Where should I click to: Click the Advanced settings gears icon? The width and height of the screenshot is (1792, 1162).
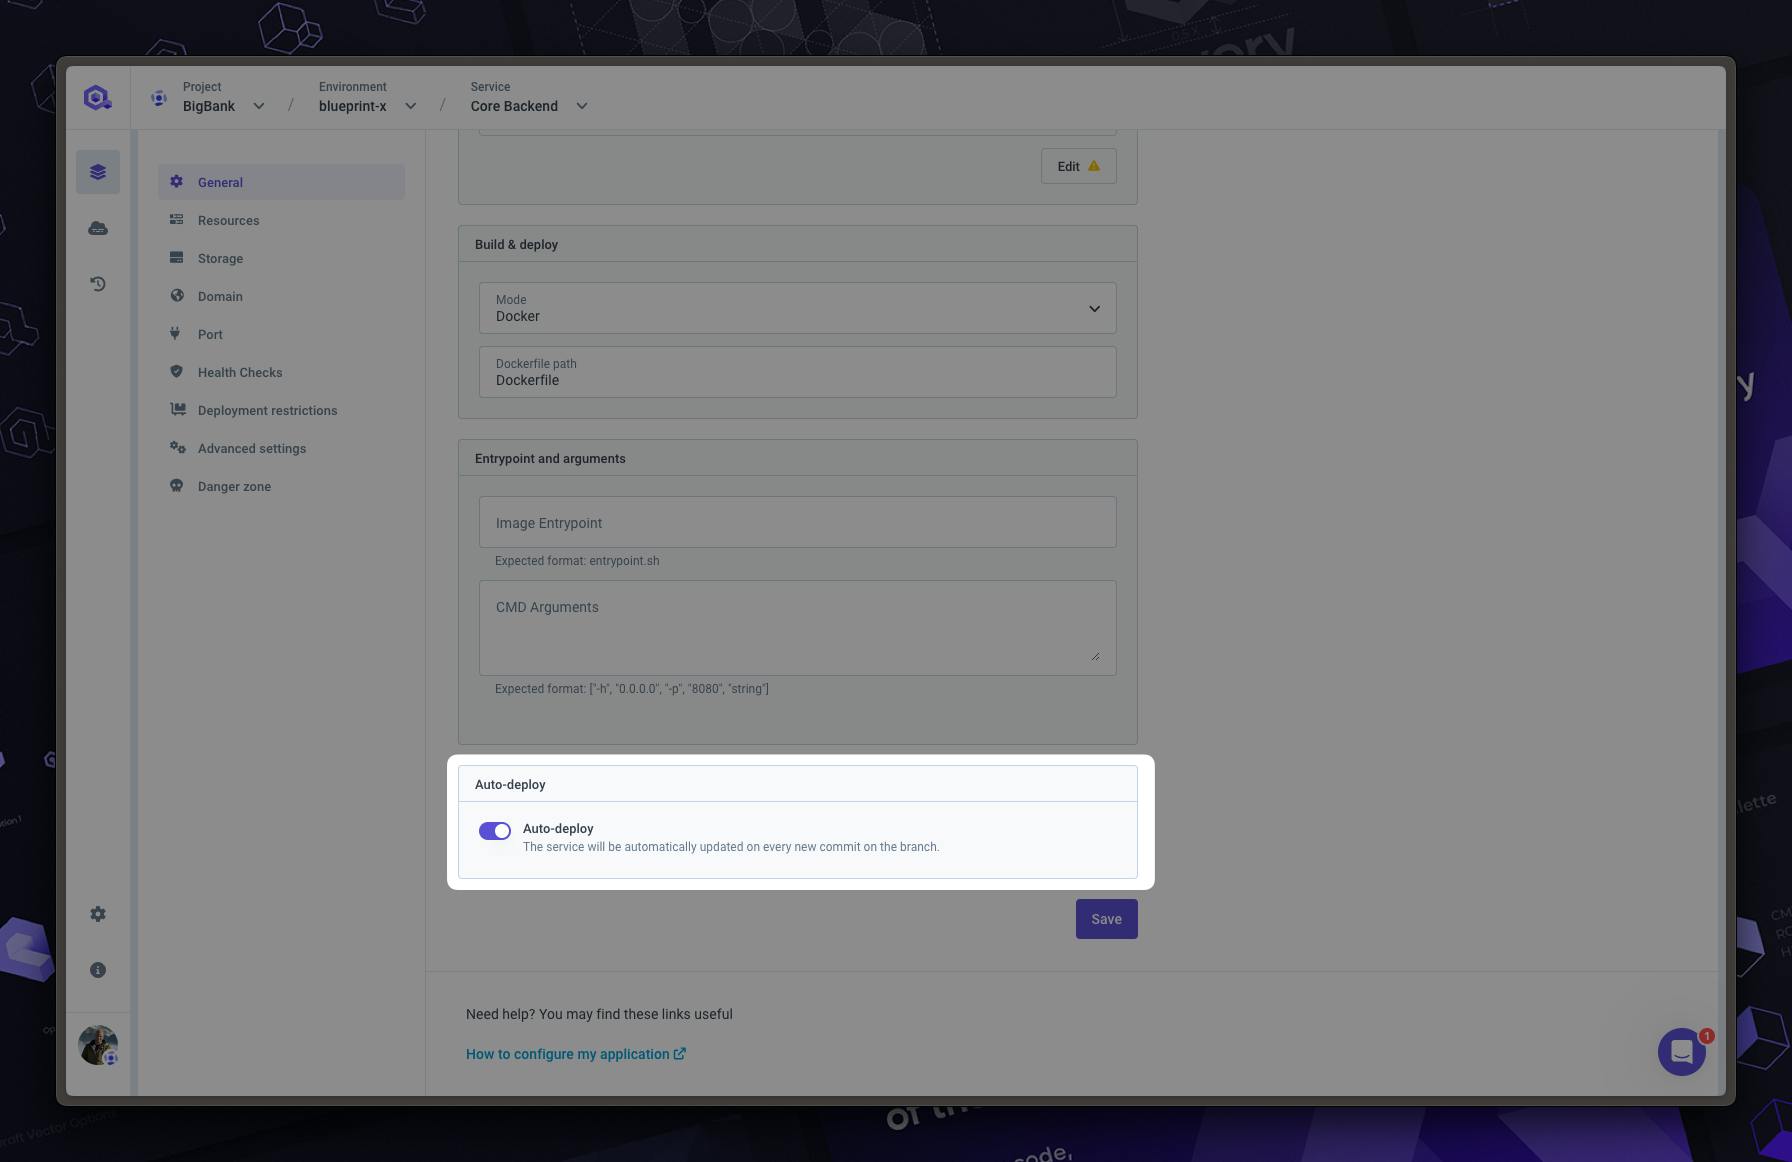tap(178, 447)
